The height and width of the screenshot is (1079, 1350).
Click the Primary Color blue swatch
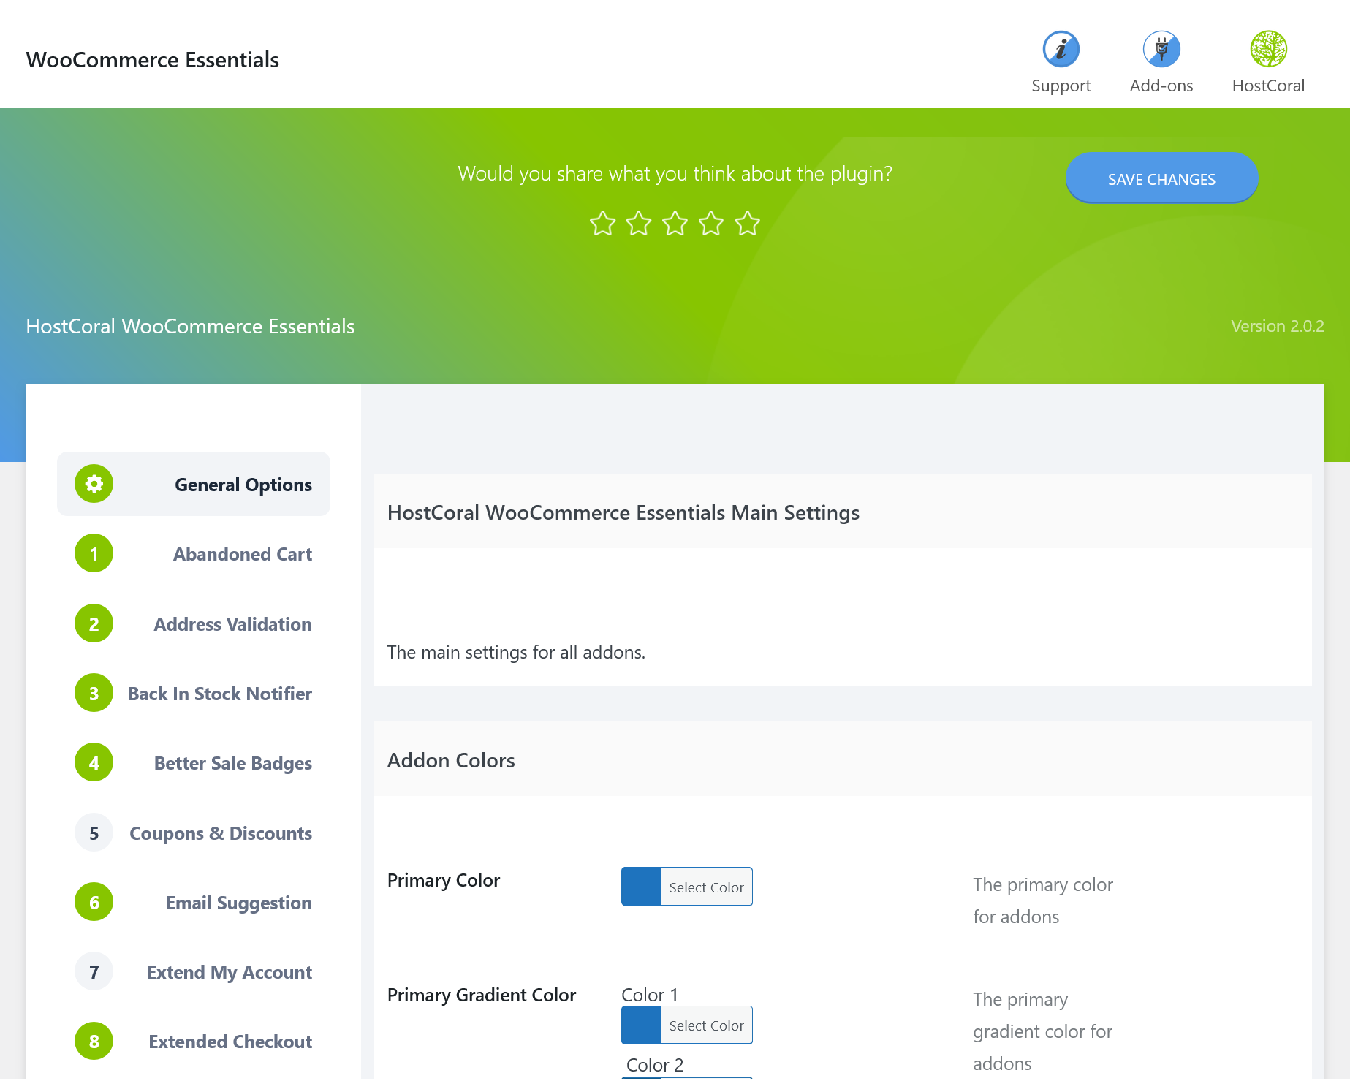pyautogui.click(x=641, y=887)
